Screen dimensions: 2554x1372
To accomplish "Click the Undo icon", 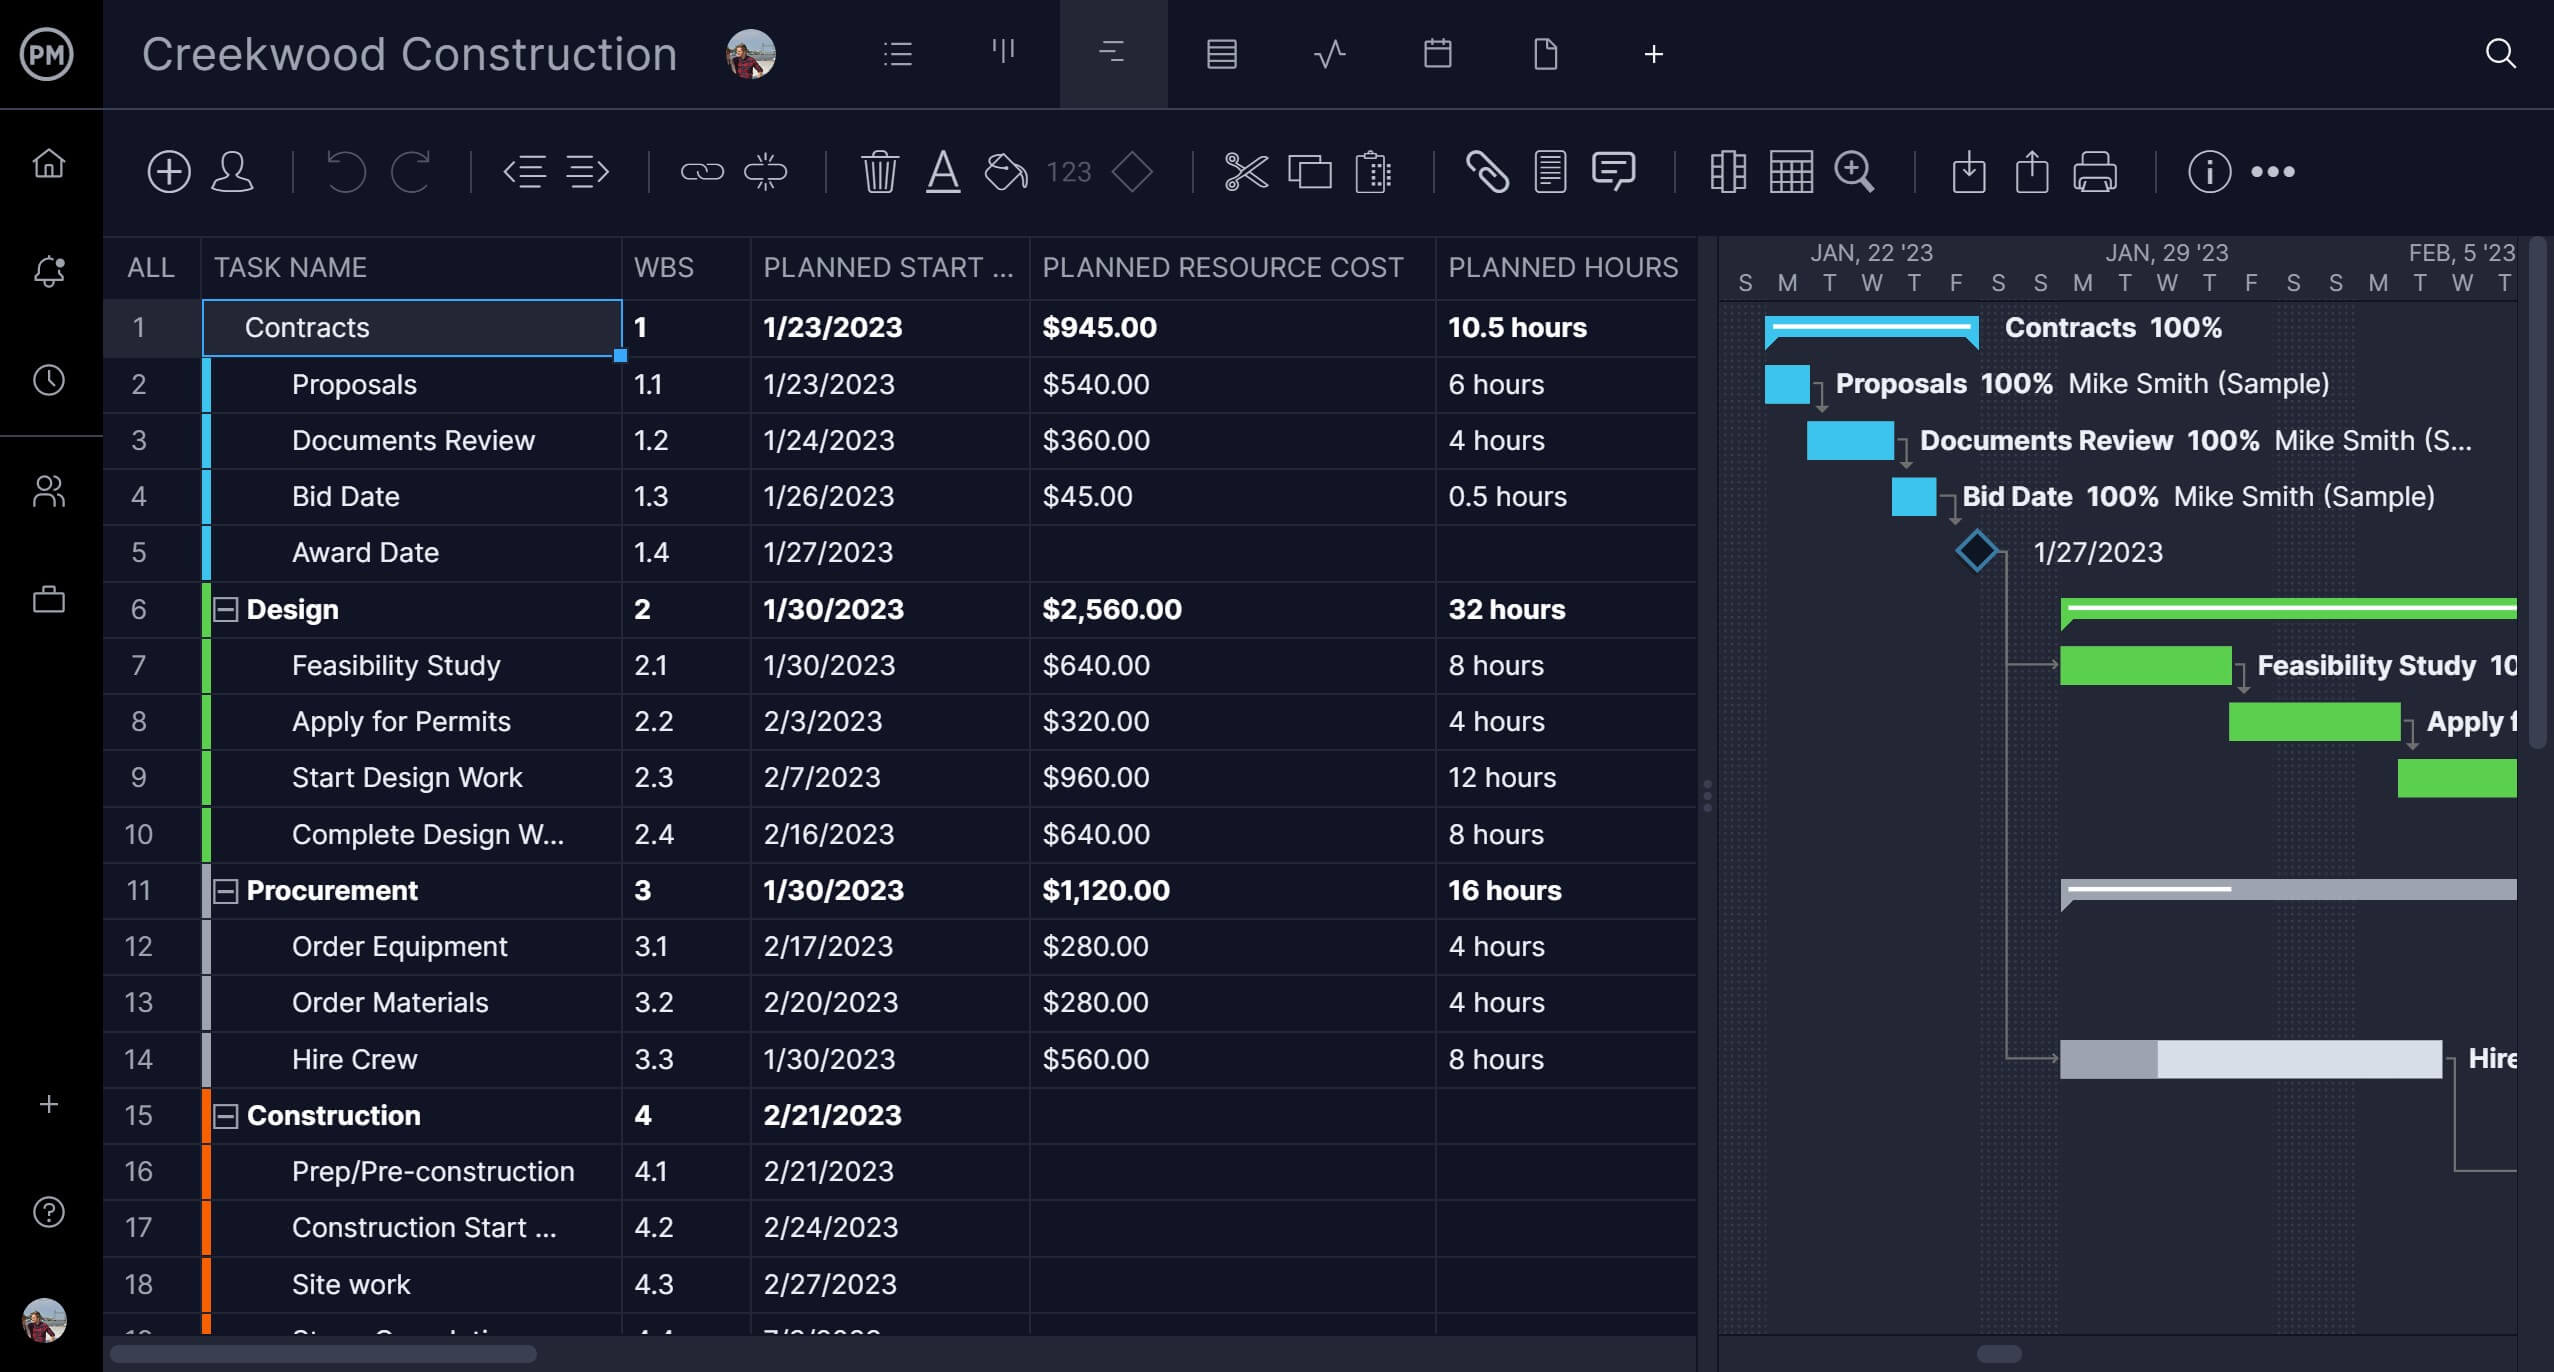I will pos(343,171).
